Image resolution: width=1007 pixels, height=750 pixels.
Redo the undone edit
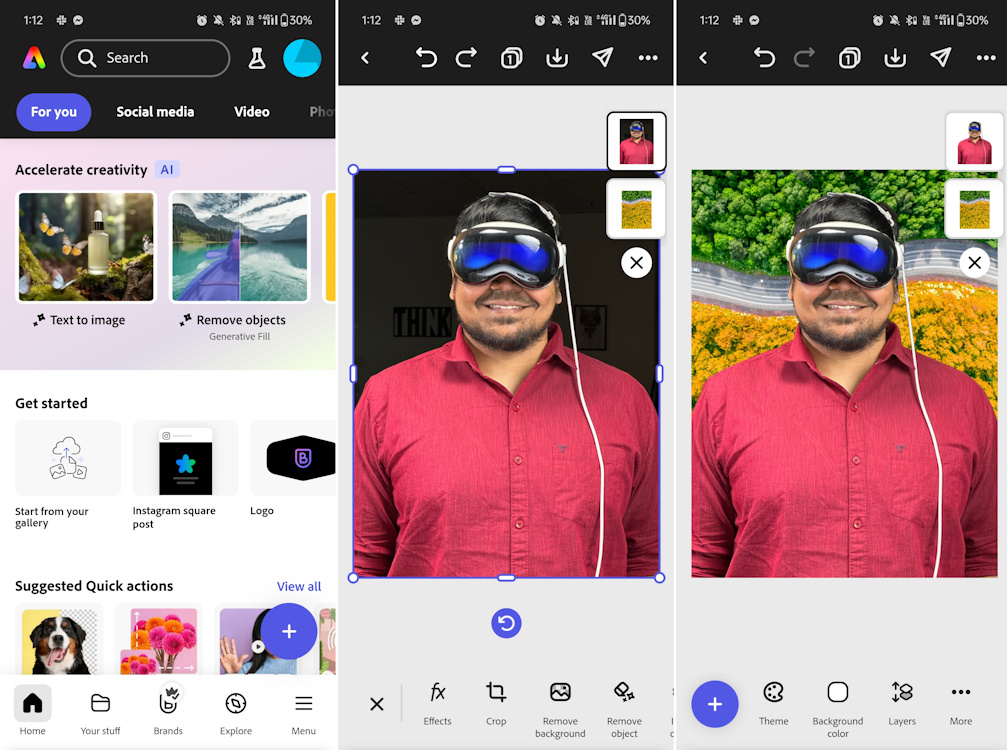pos(466,57)
